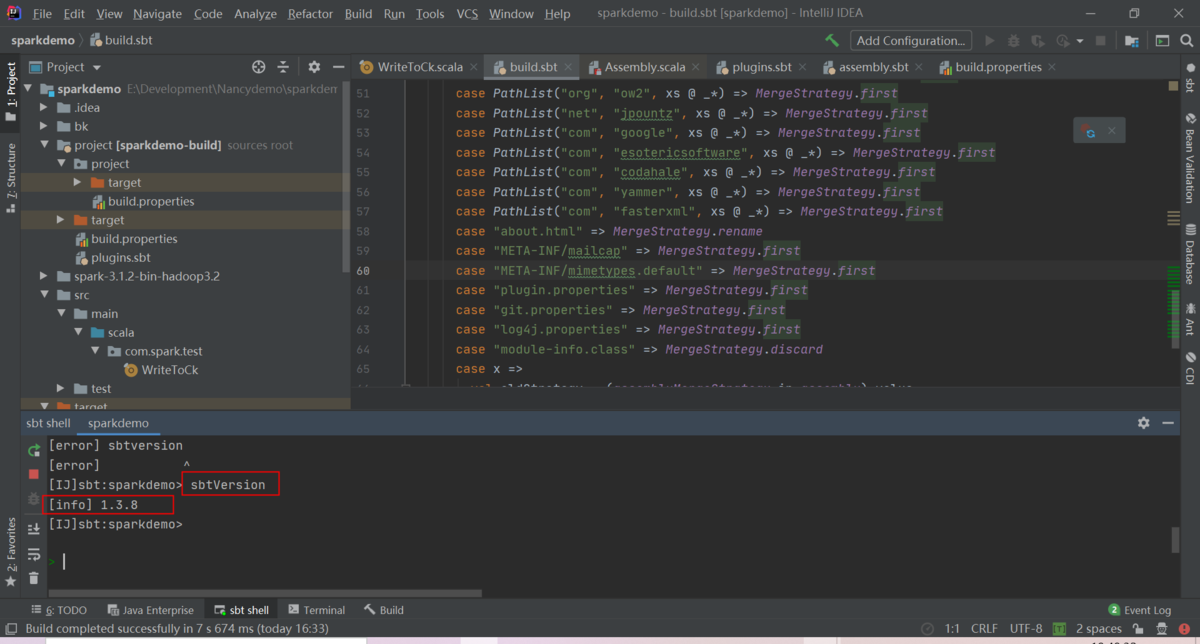Hide the Project panel with the minus icon

tap(338, 67)
